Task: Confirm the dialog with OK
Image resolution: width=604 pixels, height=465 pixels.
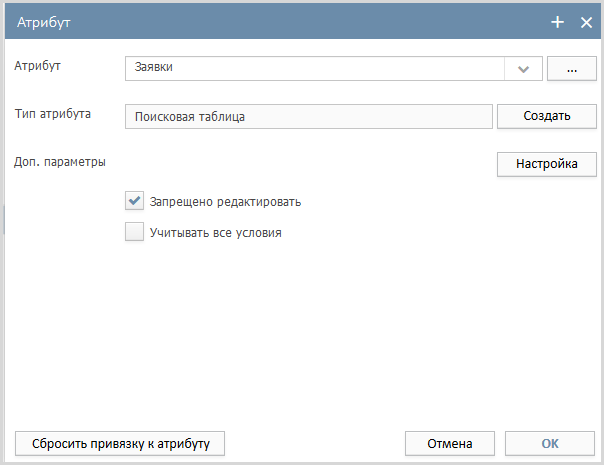Action: (x=550, y=443)
